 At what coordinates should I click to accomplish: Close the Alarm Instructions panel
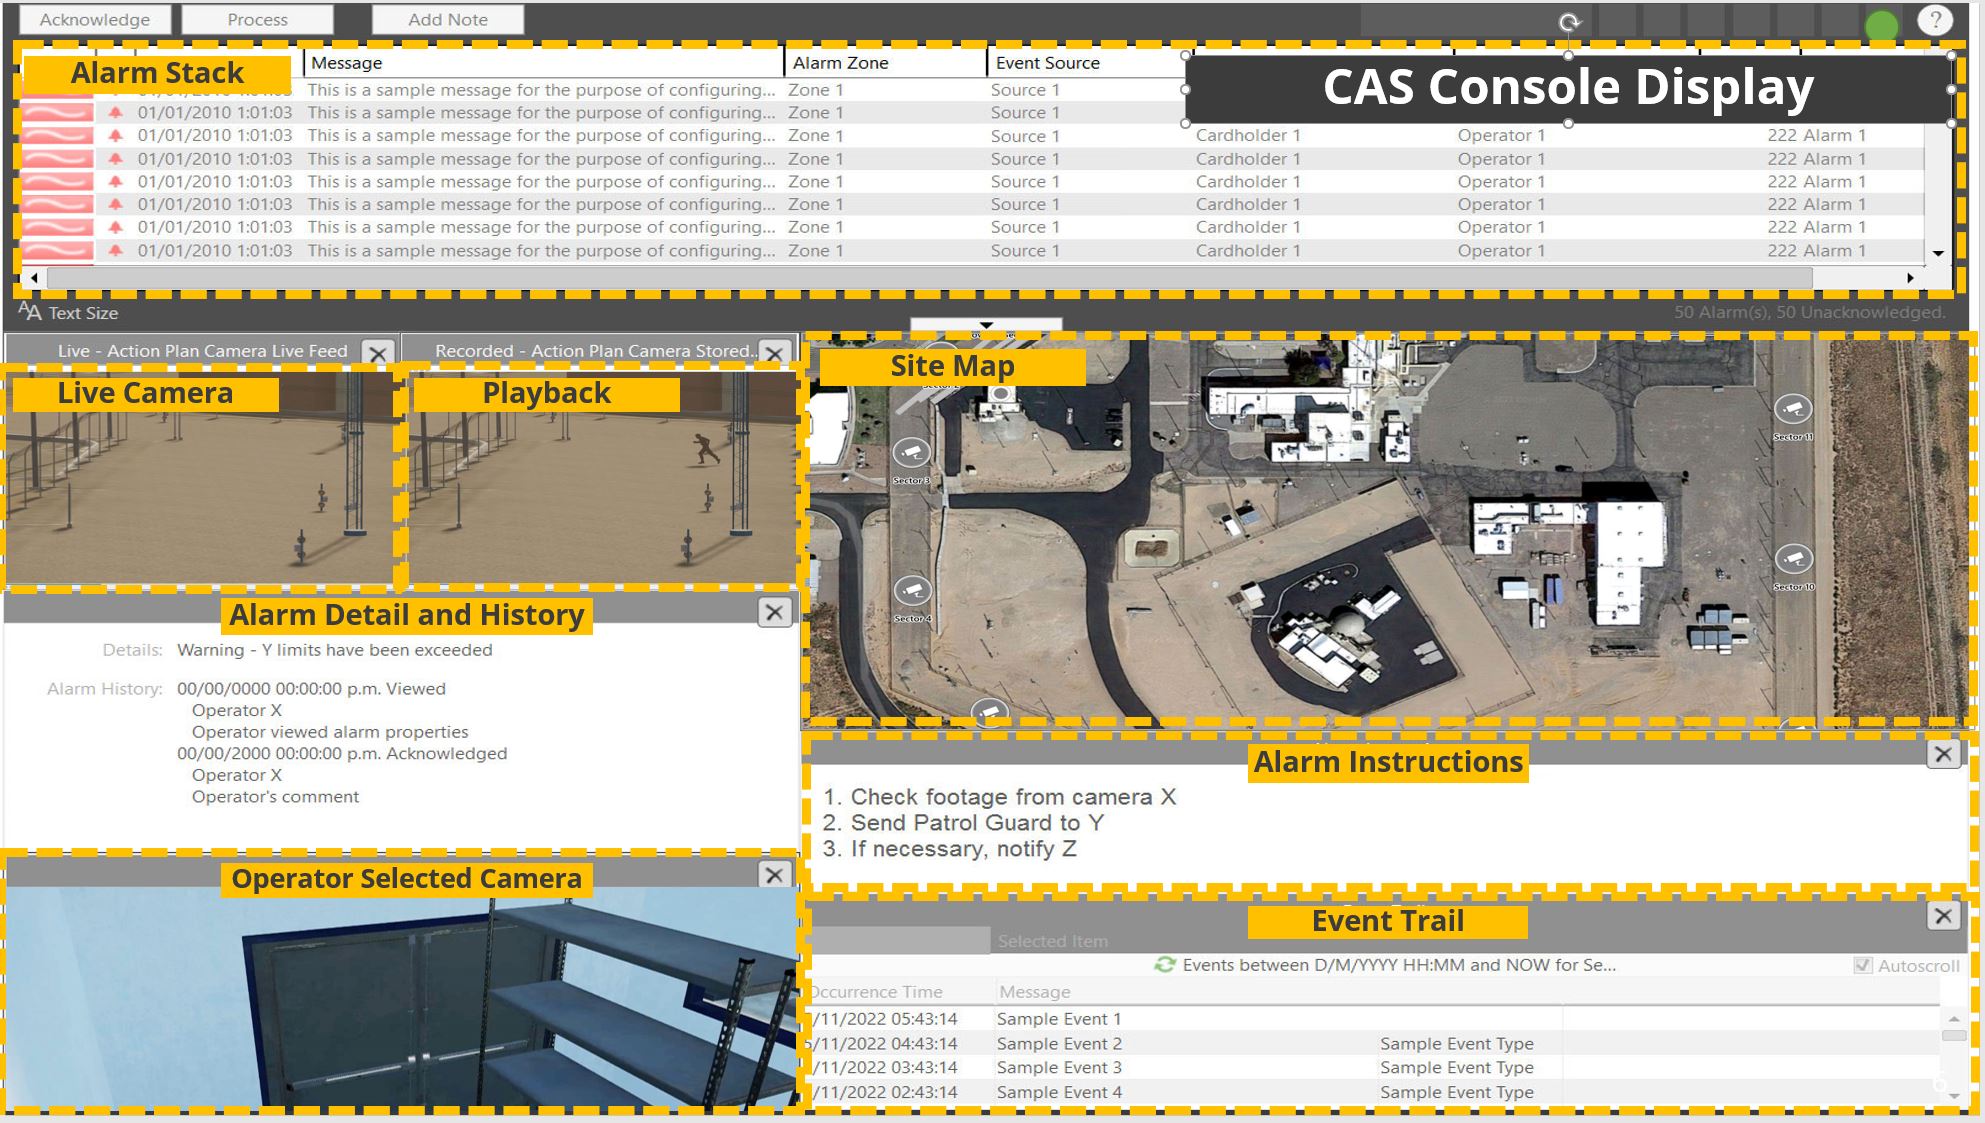pos(1943,754)
